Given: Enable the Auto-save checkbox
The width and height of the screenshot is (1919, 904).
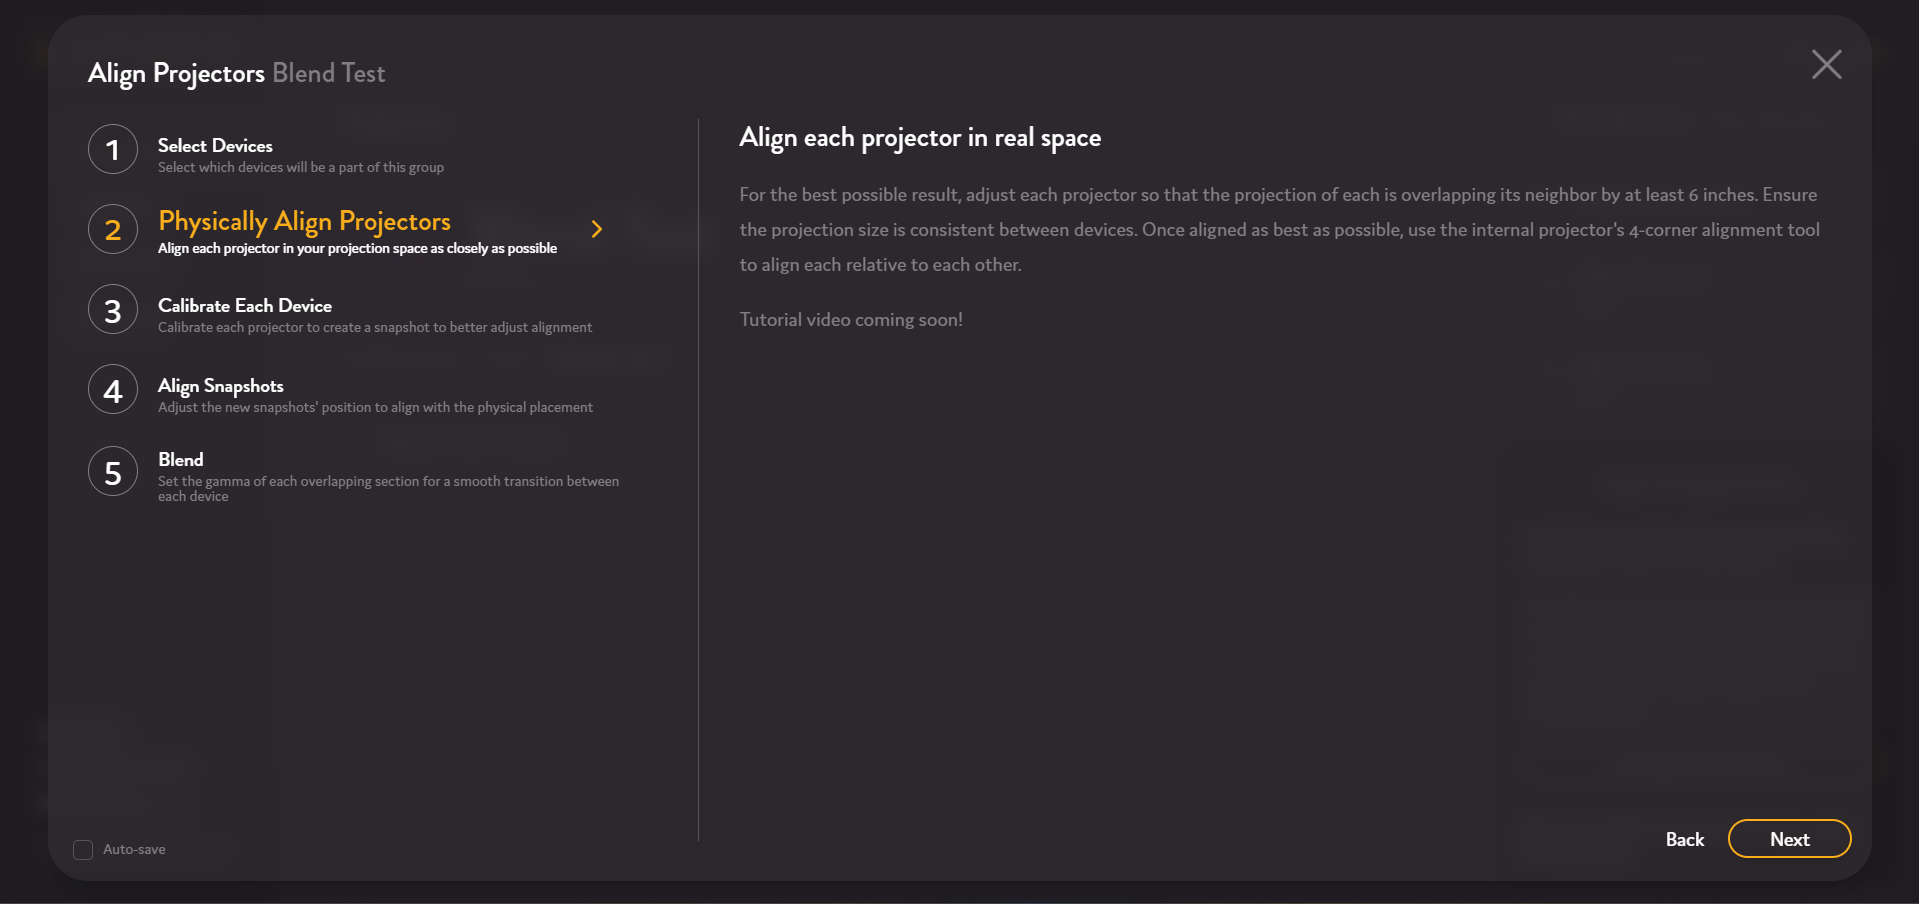Looking at the screenshot, I should 83,850.
